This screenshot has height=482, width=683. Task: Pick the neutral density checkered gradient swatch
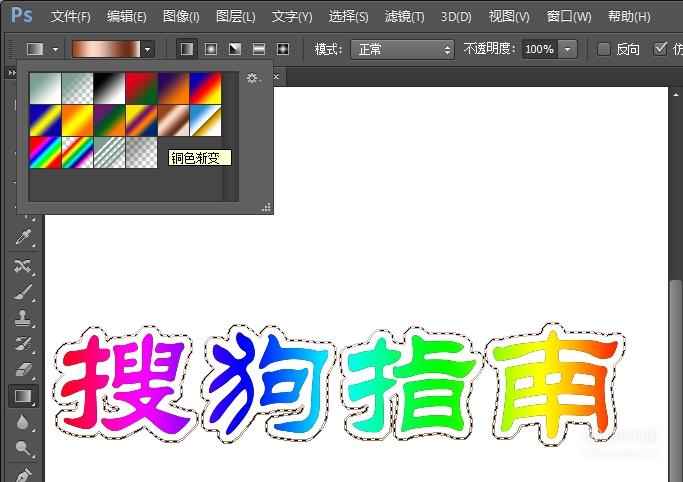pyautogui.click(x=142, y=152)
